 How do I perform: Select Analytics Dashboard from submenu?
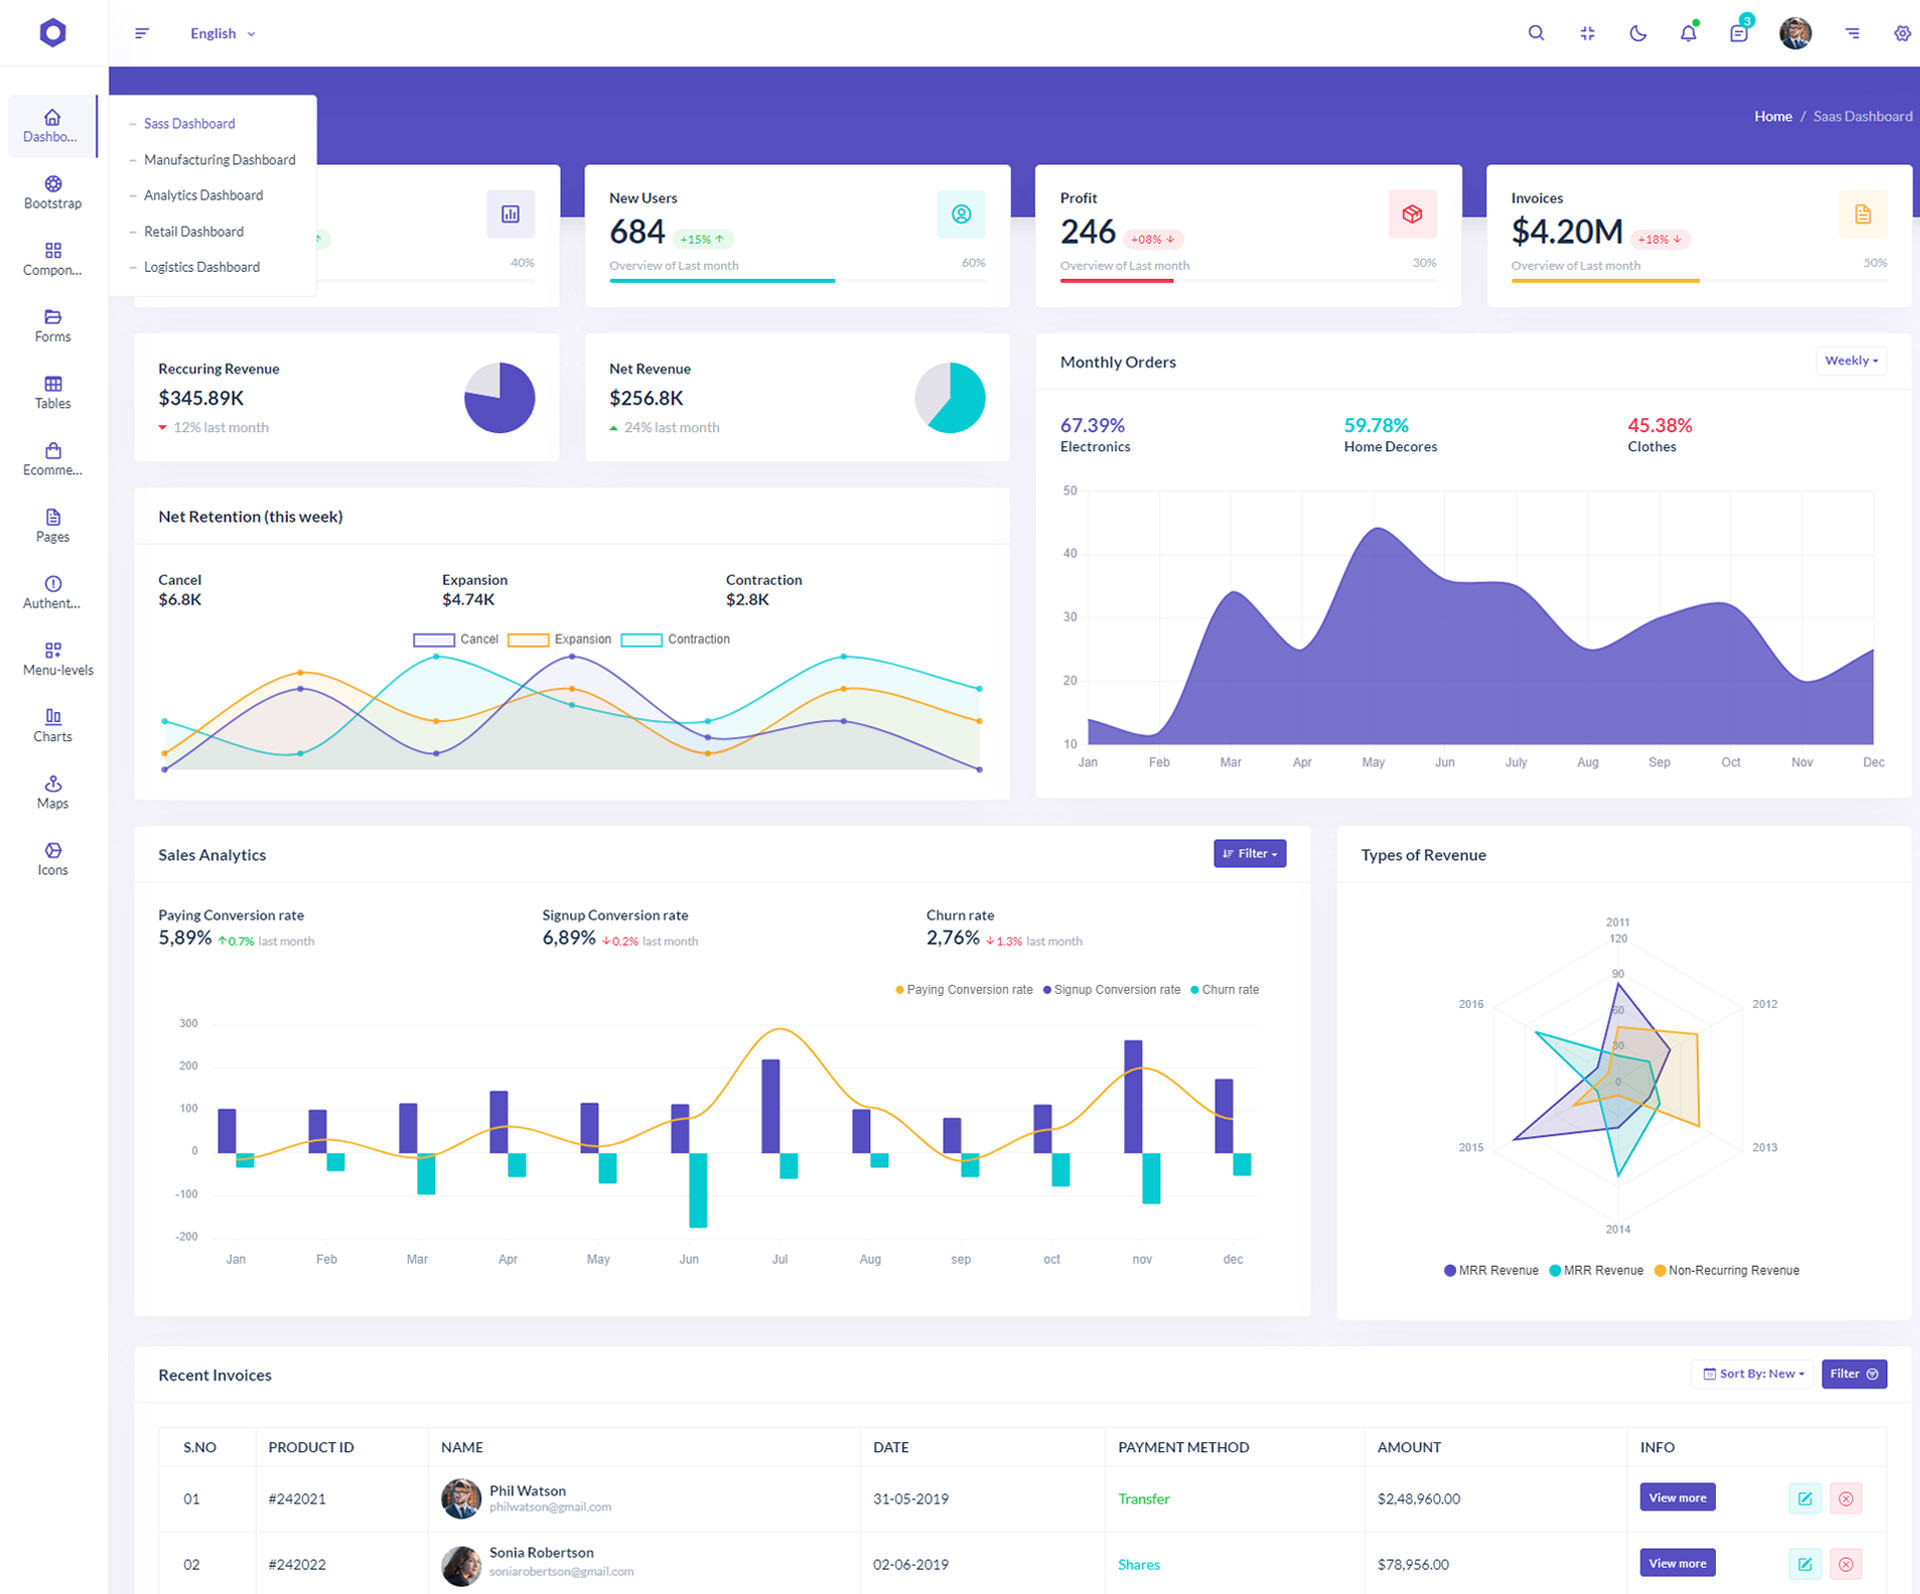[203, 195]
